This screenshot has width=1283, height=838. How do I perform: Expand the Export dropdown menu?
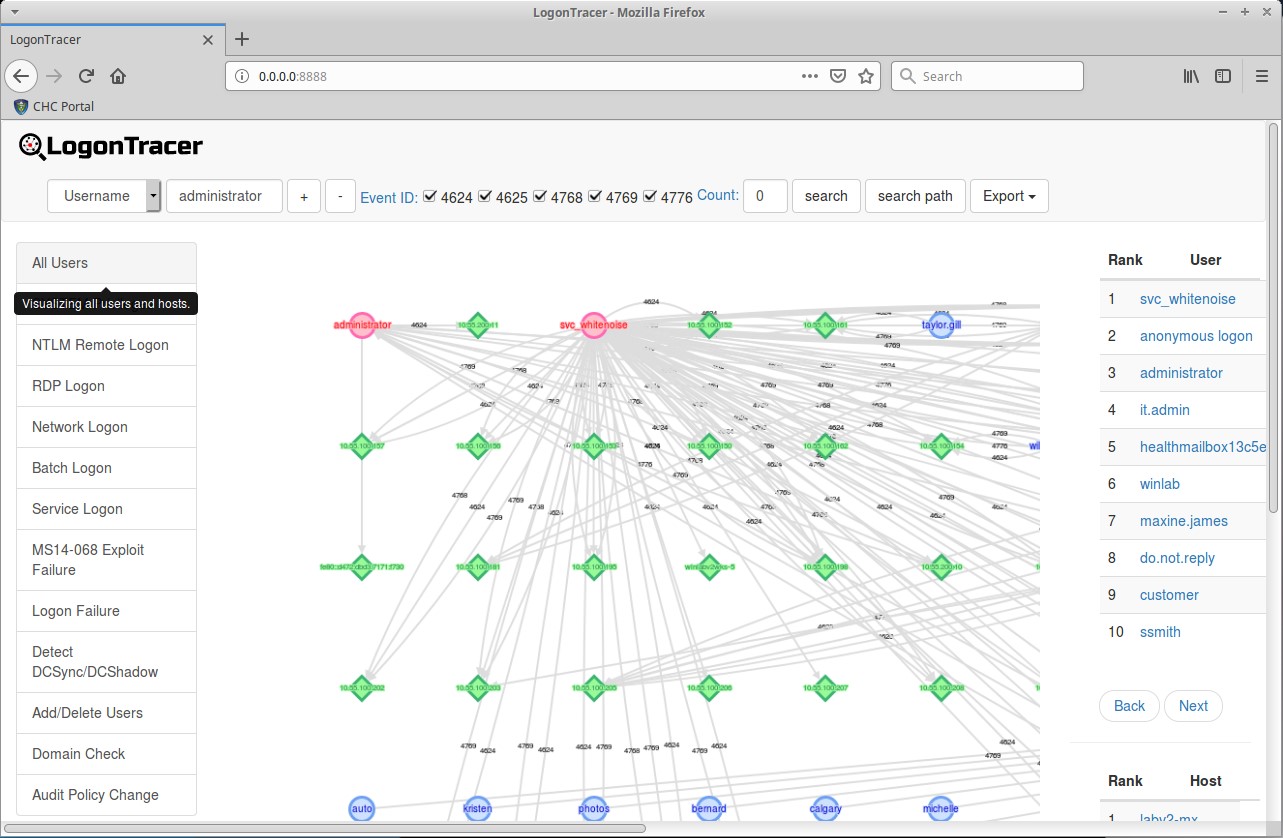tap(1008, 196)
